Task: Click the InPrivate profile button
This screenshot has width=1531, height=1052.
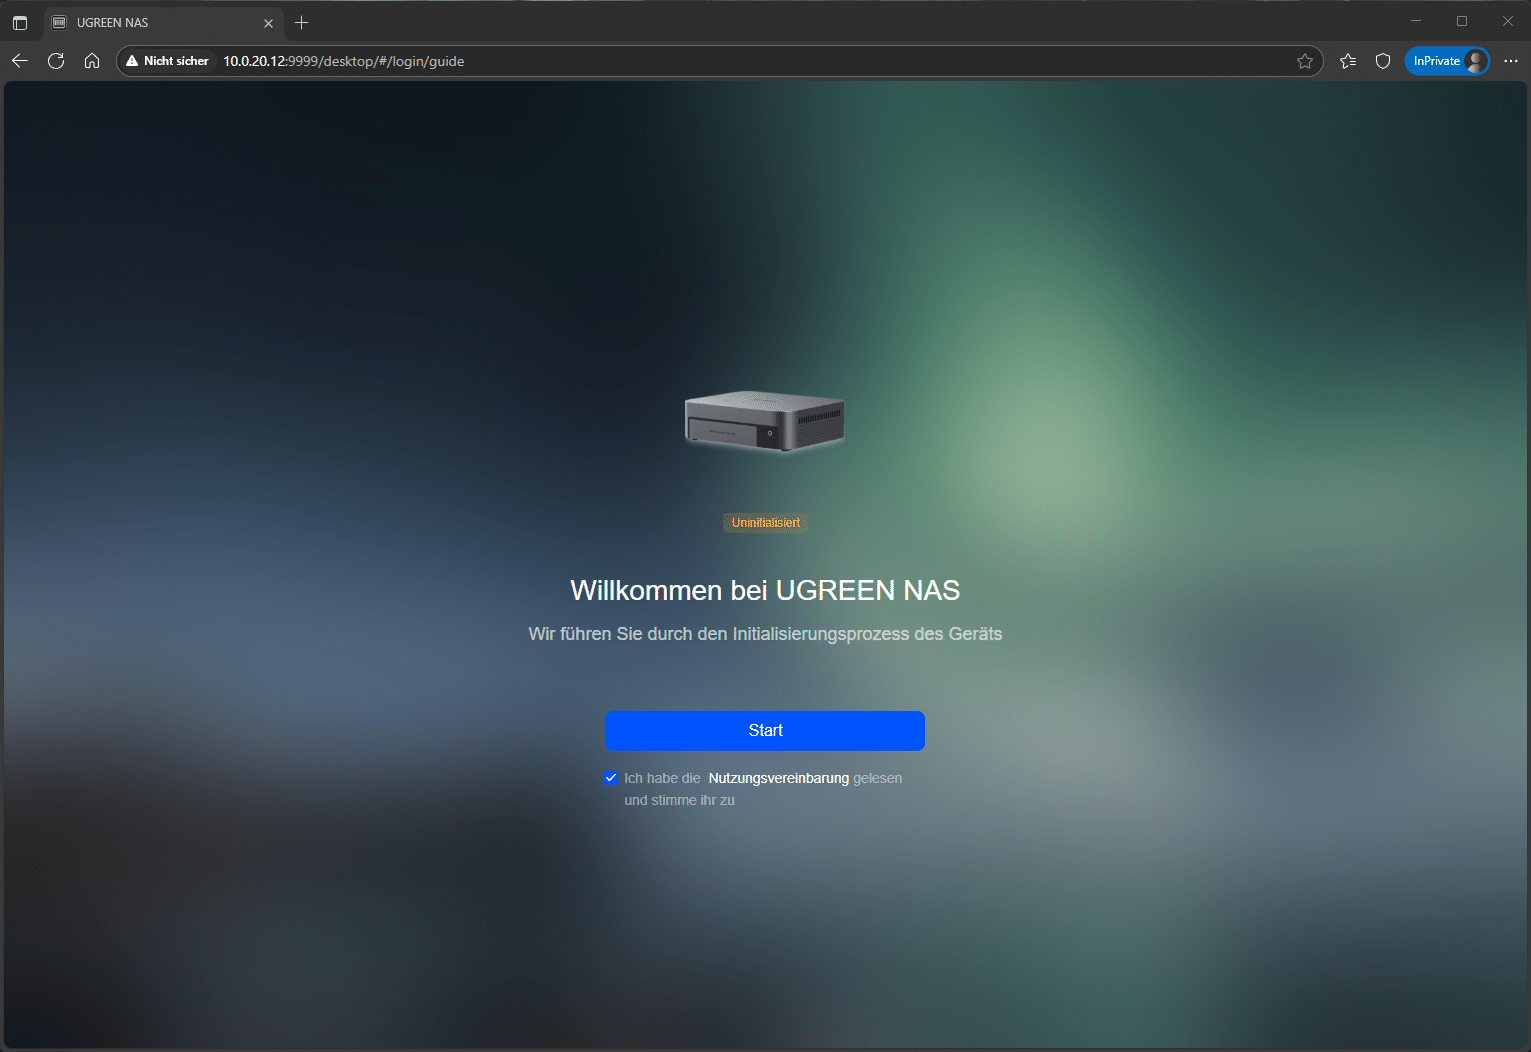Action: (1447, 61)
